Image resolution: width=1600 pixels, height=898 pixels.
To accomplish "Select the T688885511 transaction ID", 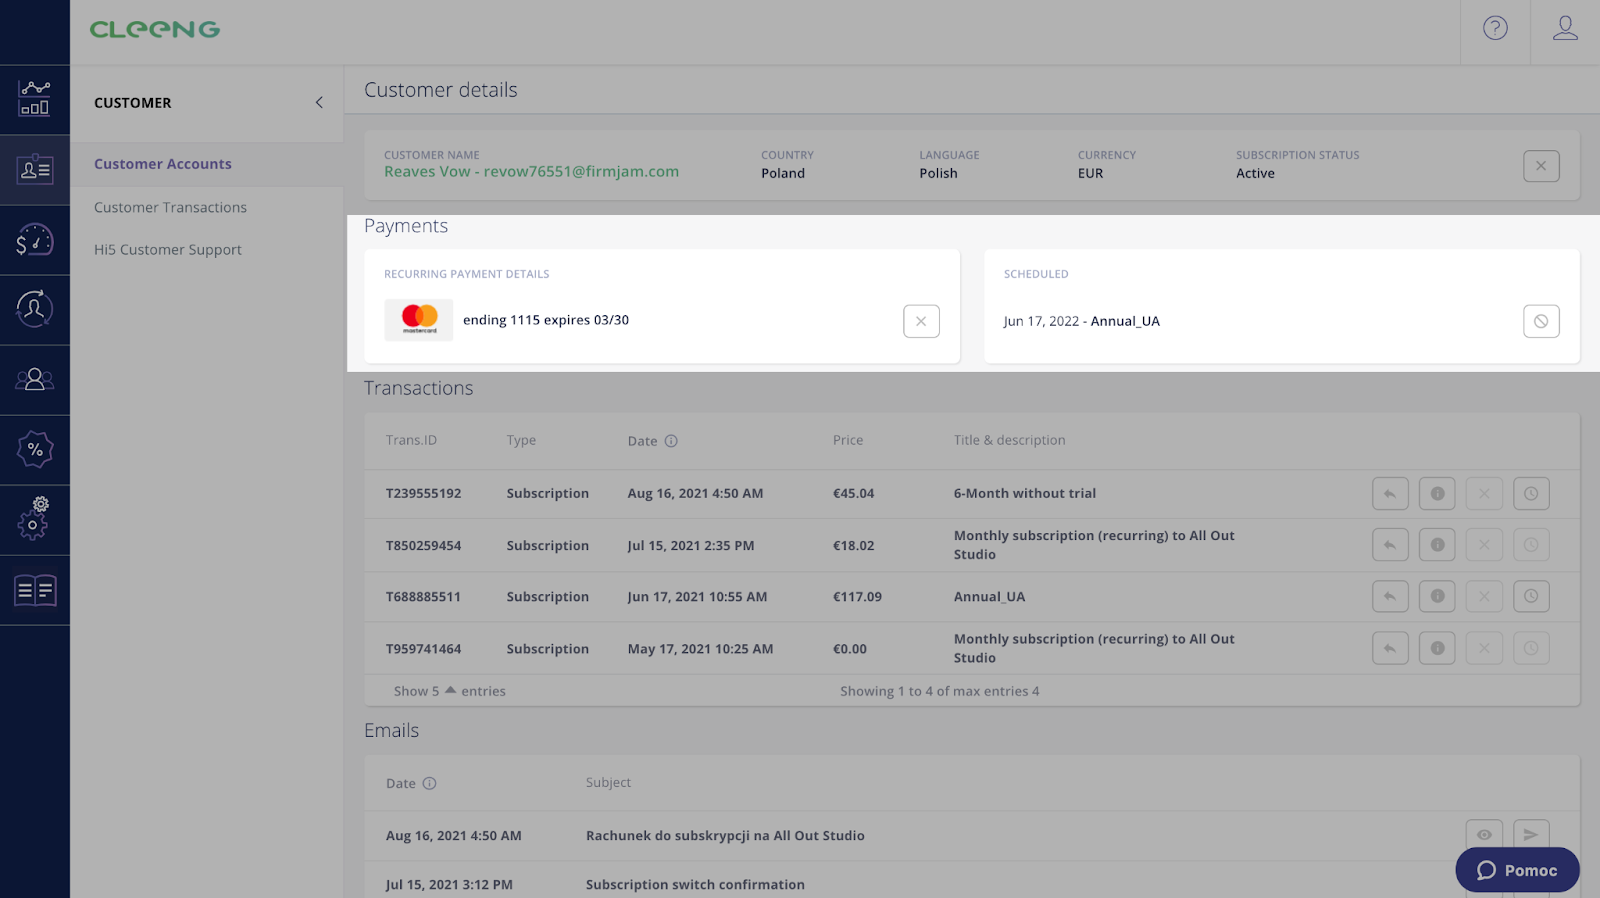I will (x=424, y=596).
